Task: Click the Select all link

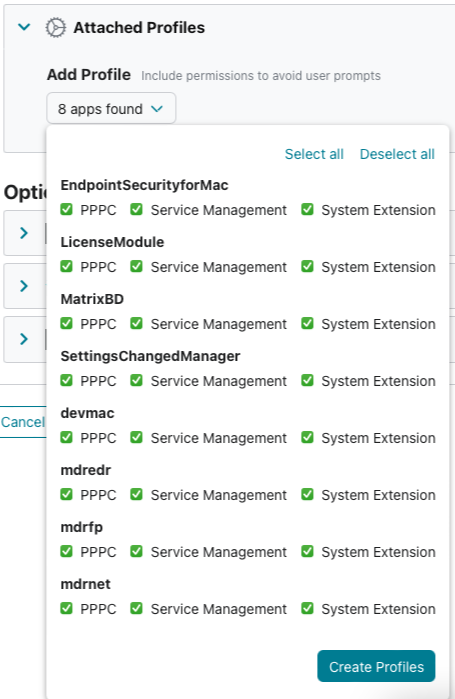Action: point(314,154)
